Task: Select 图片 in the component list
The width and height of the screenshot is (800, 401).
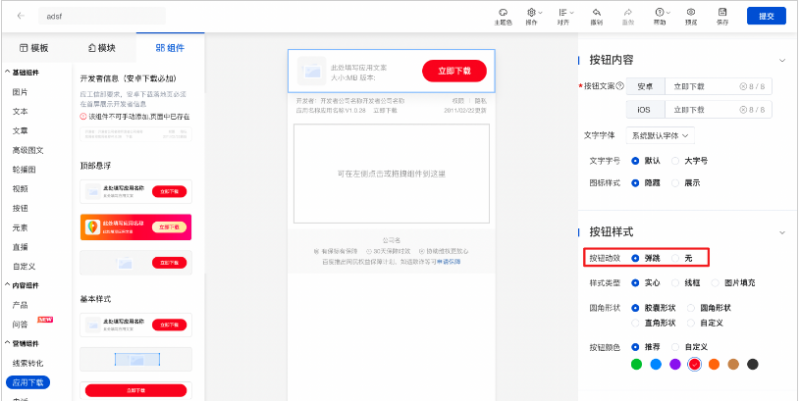Action: coord(20,92)
